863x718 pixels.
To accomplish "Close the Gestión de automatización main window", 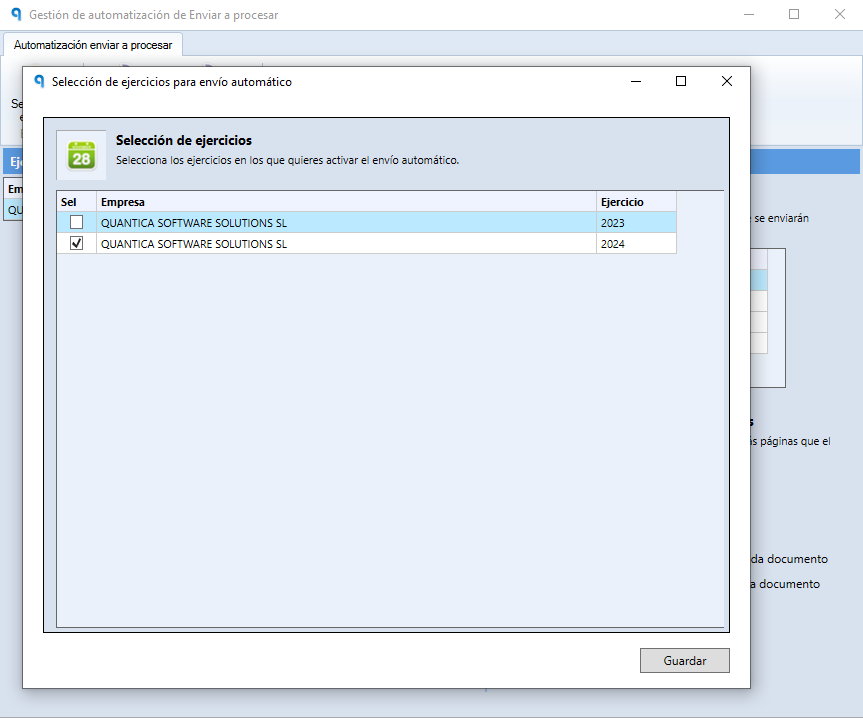I will (x=839, y=14).
